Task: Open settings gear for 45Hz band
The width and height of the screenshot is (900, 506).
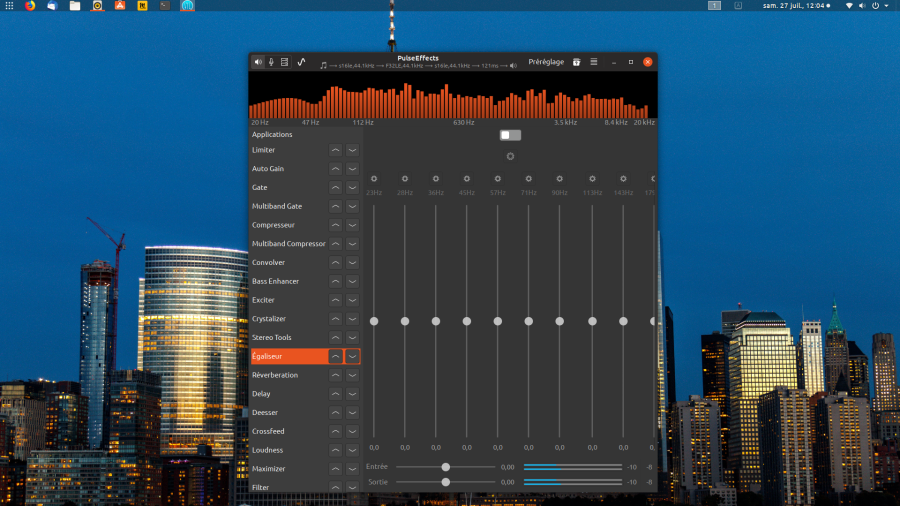Action: click(x=467, y=179)
